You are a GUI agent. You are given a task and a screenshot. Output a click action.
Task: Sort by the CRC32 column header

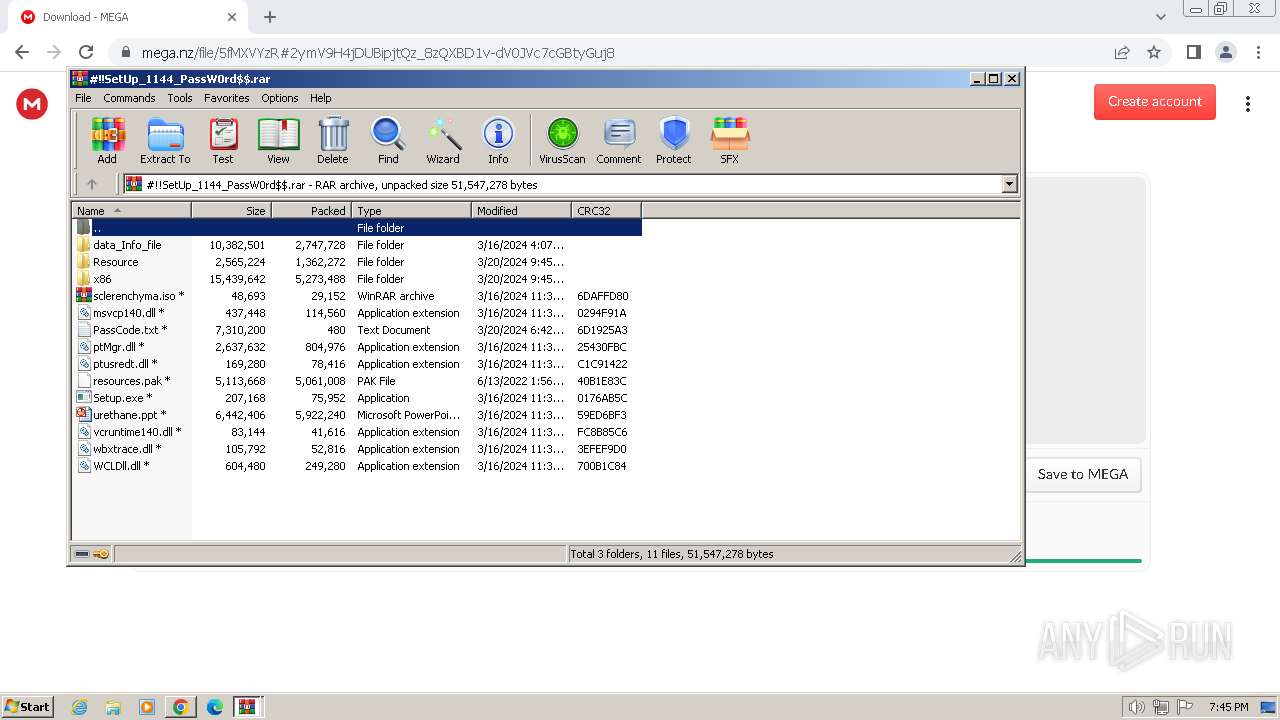(x=606, y=210)
